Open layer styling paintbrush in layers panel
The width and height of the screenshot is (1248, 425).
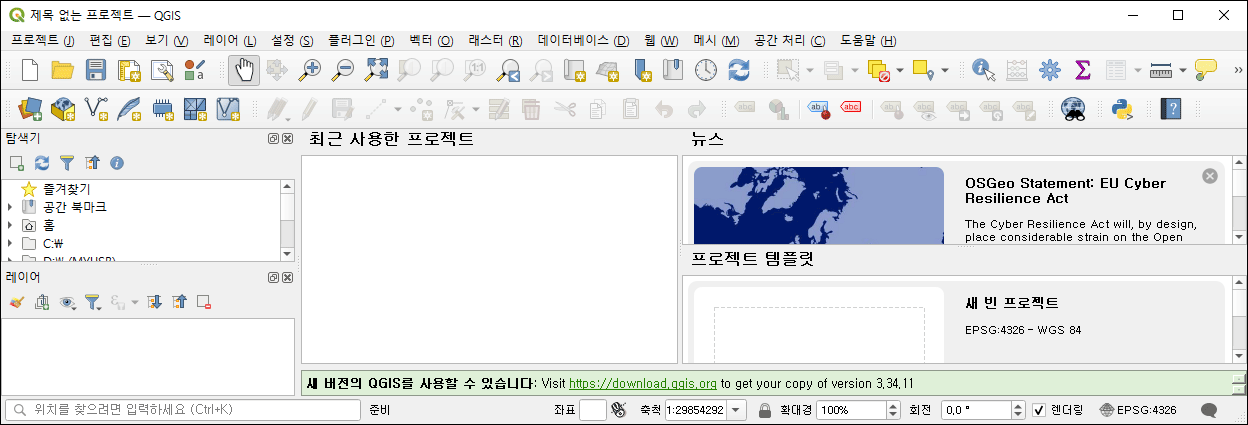coord(16,301)
